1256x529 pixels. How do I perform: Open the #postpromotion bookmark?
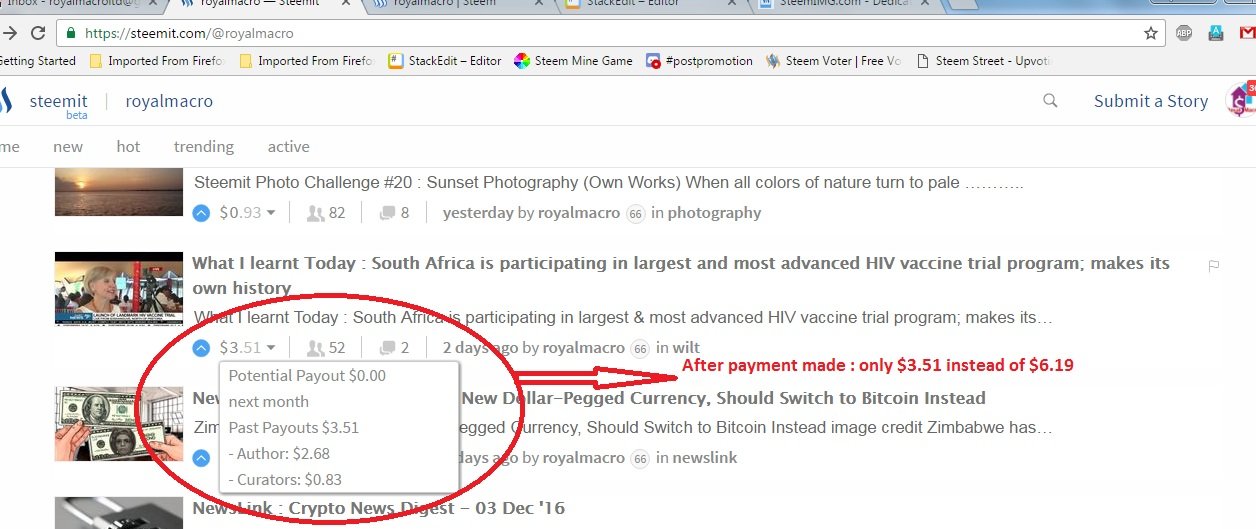tap(699, 61)
